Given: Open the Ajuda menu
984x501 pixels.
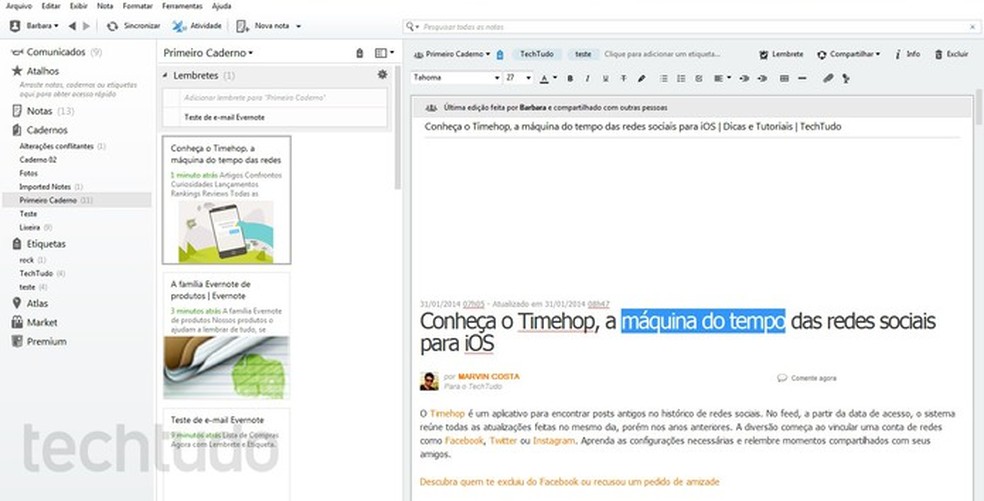Looking at the screenshot, I should [x=222, y=6].
